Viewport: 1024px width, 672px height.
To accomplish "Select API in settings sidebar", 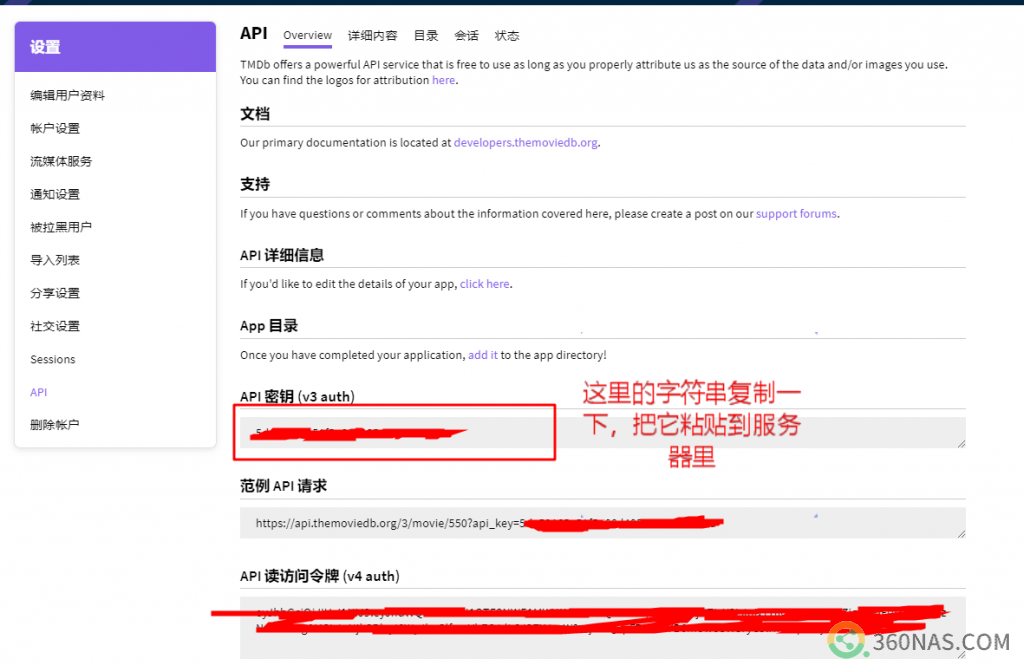I will (39, 392).
